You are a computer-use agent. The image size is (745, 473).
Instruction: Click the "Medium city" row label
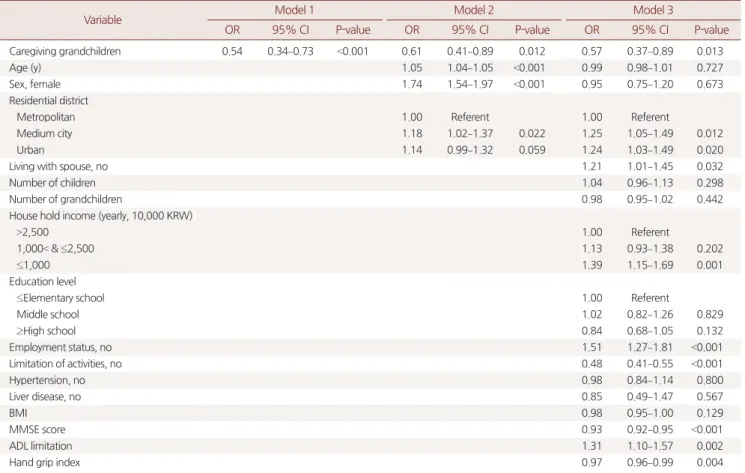(x=44, y=133)
